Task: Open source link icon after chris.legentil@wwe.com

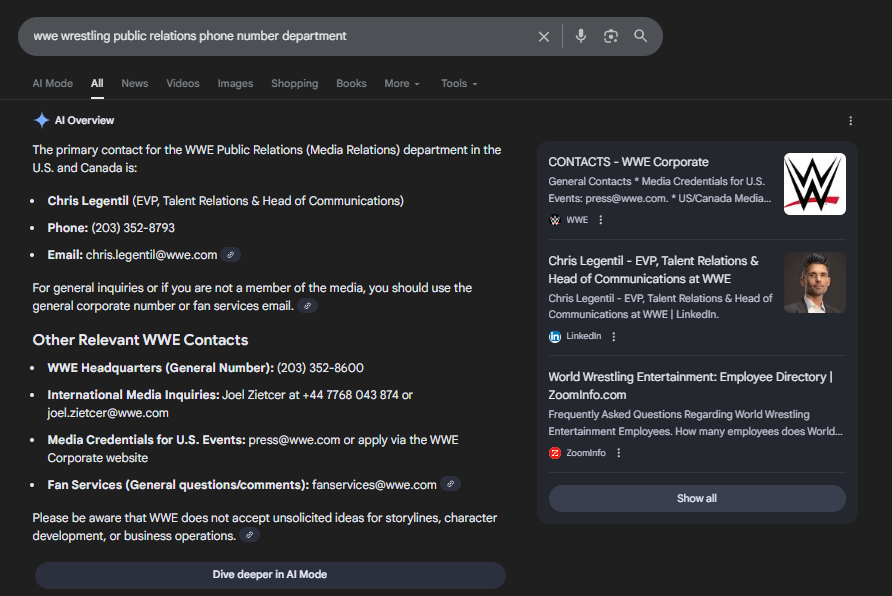Action: [x=230, y=255]
